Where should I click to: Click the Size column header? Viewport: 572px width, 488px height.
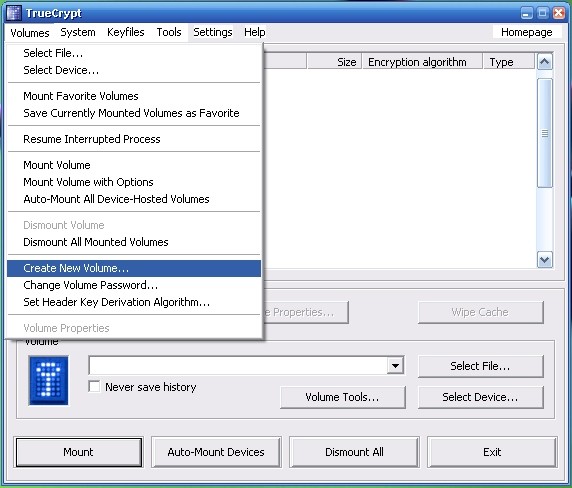335,62
